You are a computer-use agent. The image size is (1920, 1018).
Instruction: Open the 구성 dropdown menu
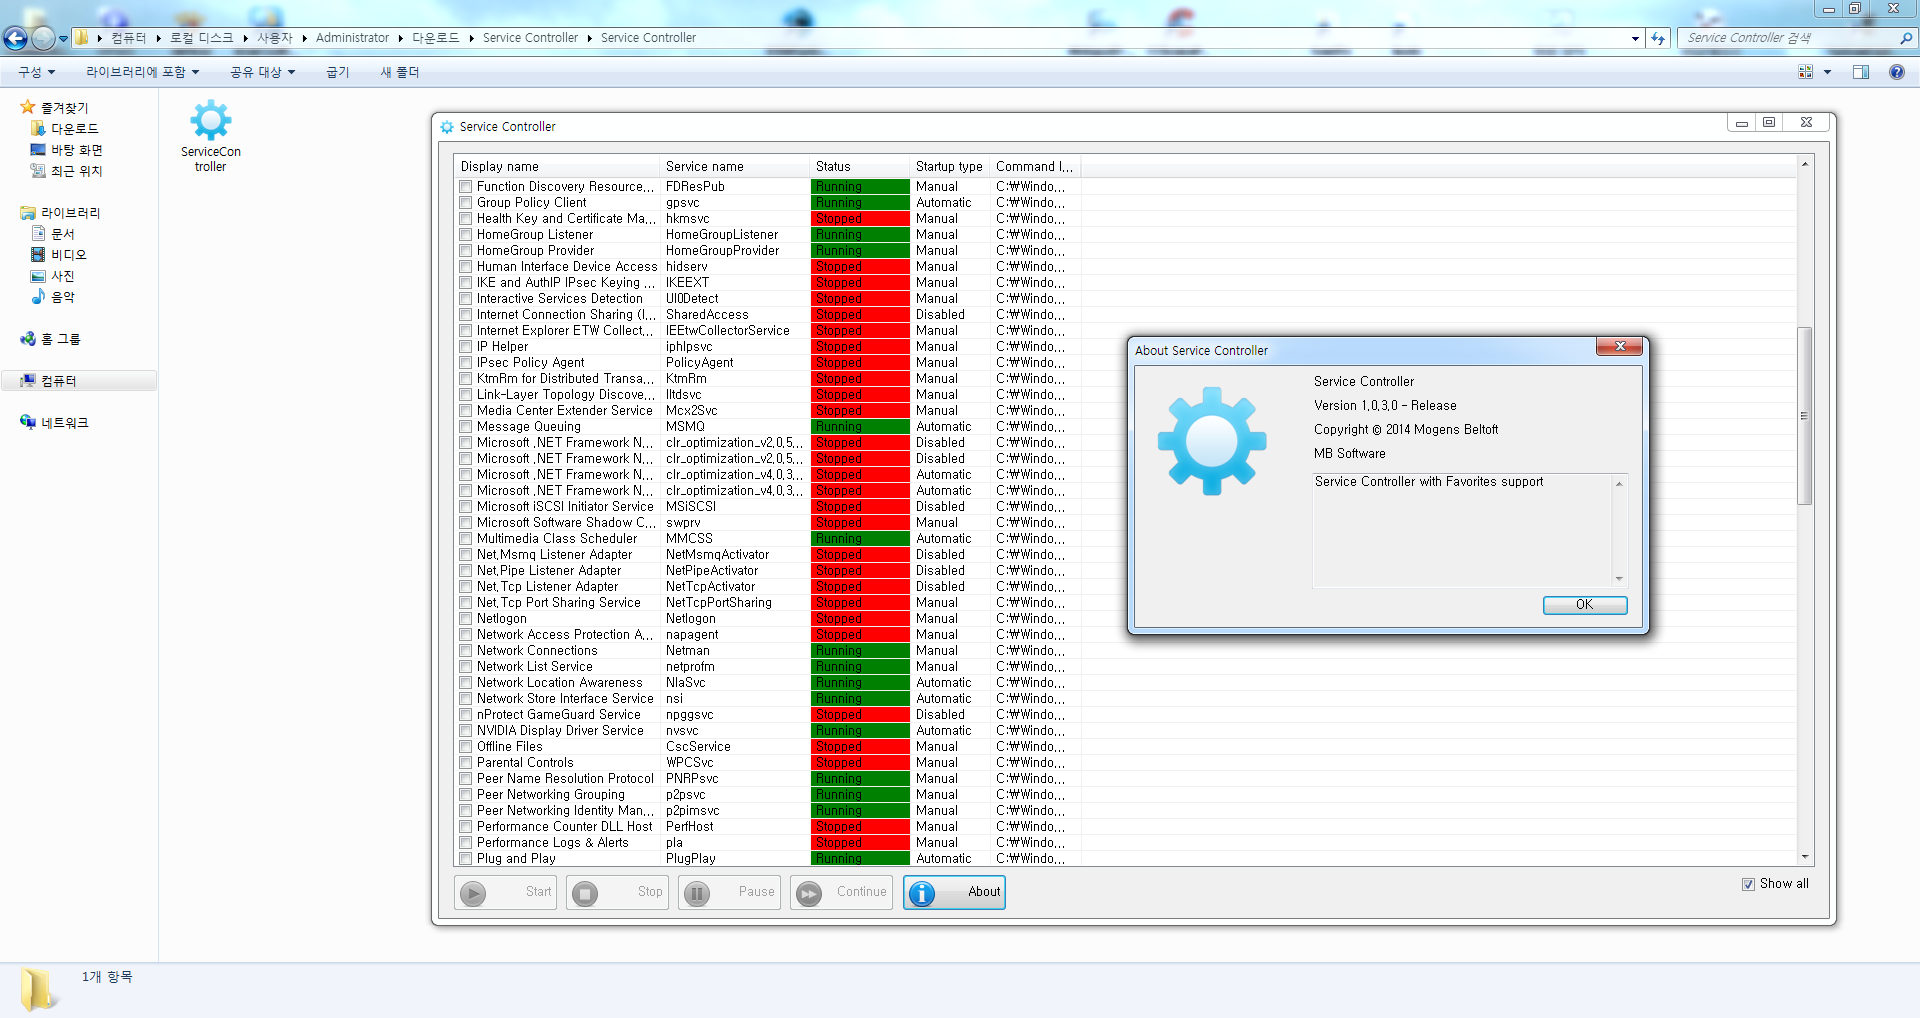tap(36, 72)
